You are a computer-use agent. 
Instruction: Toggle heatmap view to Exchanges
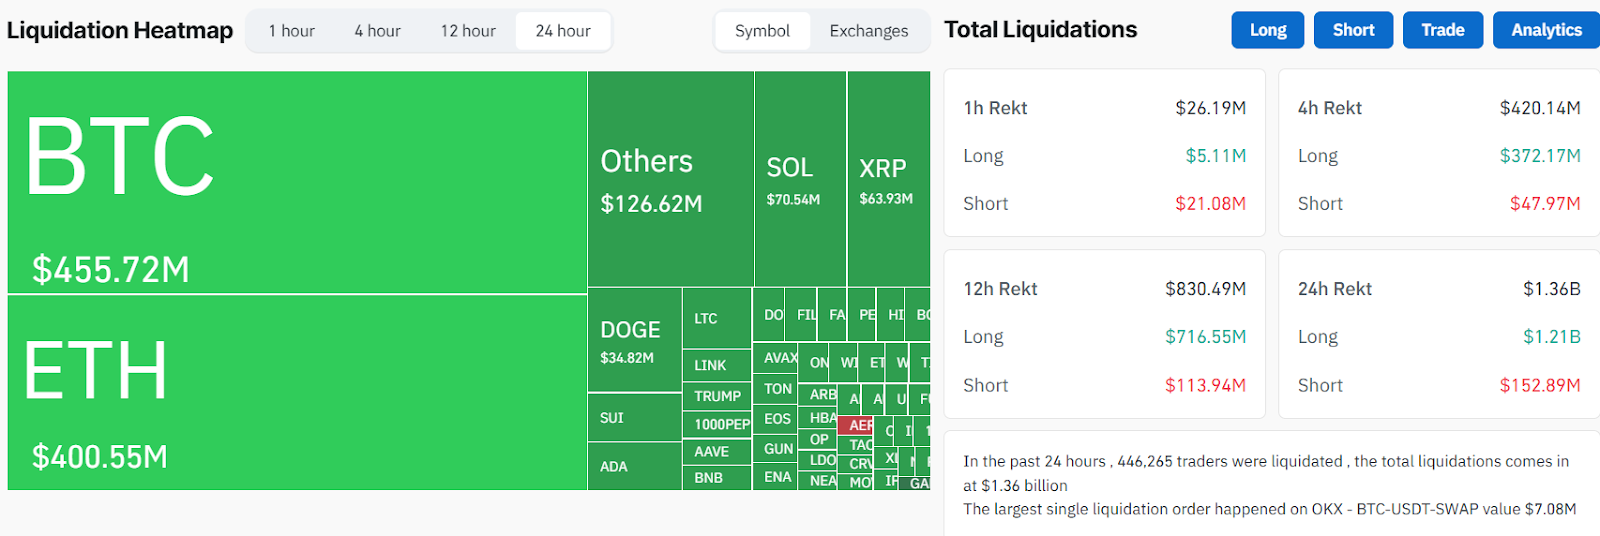coord(868,31)
